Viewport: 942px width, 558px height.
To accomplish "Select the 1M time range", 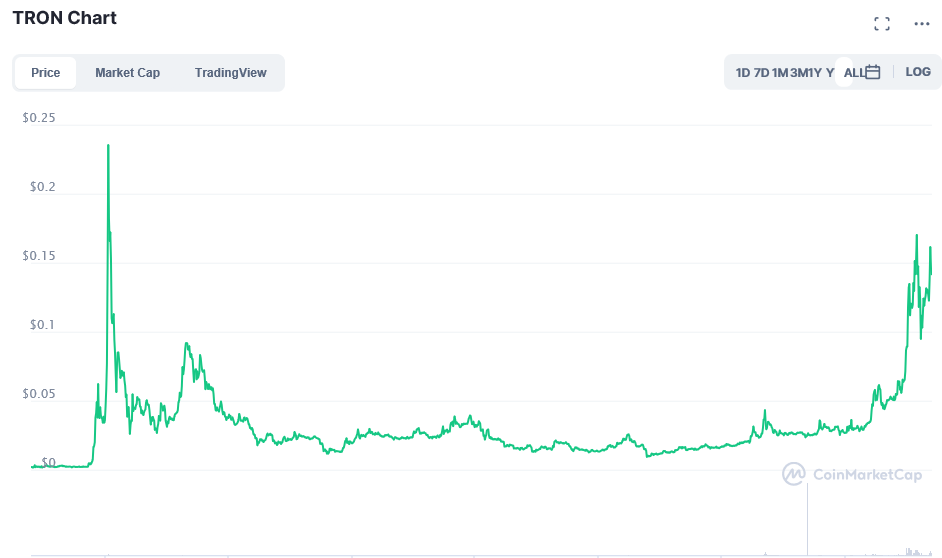I will pyautogui.click(x=780, y=73).
